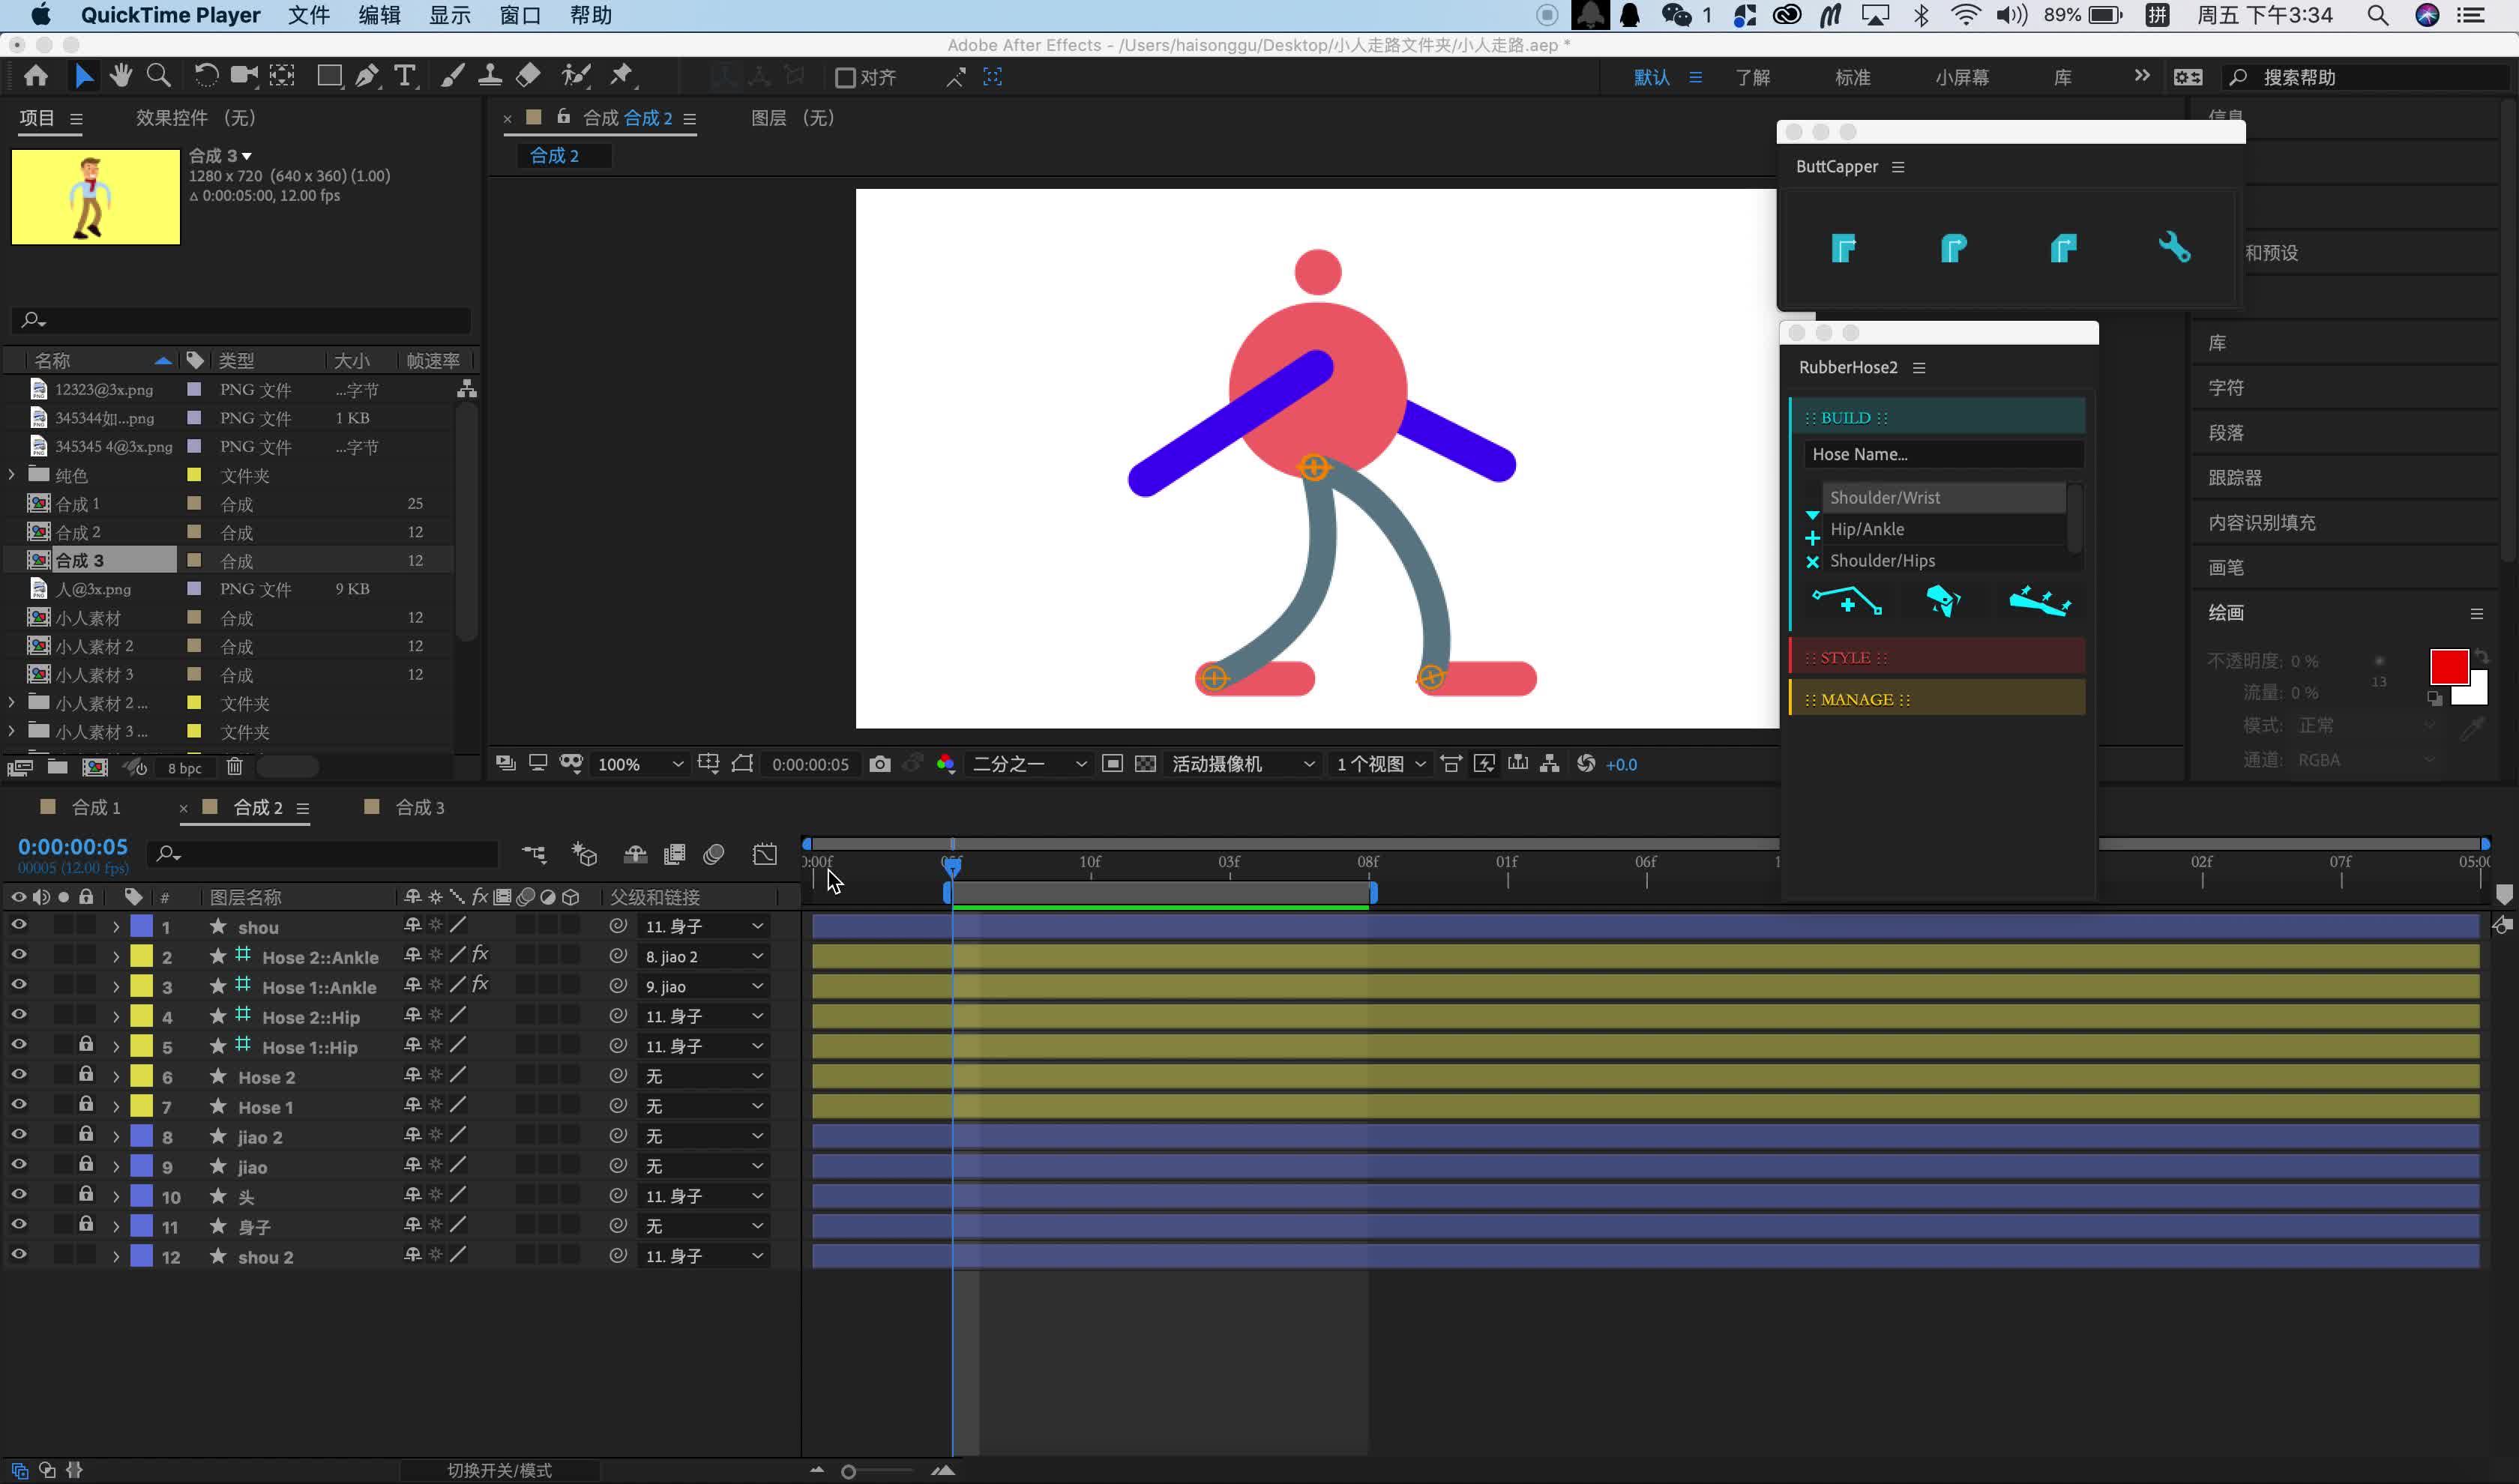Click red foreground color swatch
The height and width of the screenshot is (1484, 2519).
click(2448, 666)
